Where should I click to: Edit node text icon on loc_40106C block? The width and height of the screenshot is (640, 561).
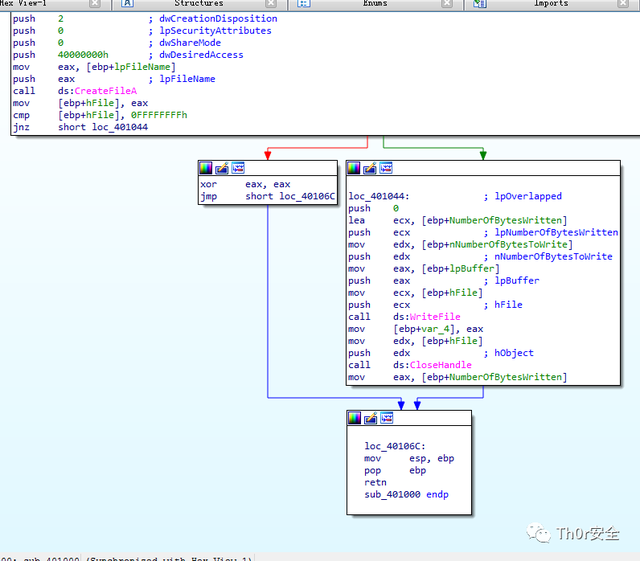click(x=371, y=418)
